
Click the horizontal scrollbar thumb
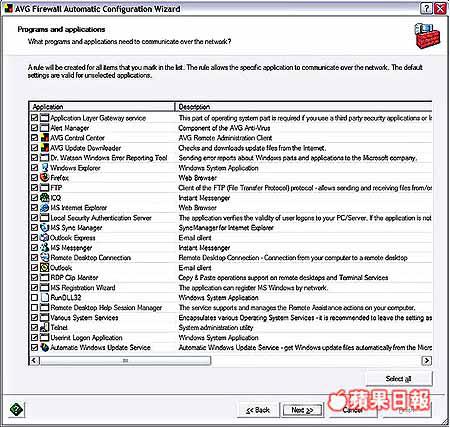click(x=125, y=360)
